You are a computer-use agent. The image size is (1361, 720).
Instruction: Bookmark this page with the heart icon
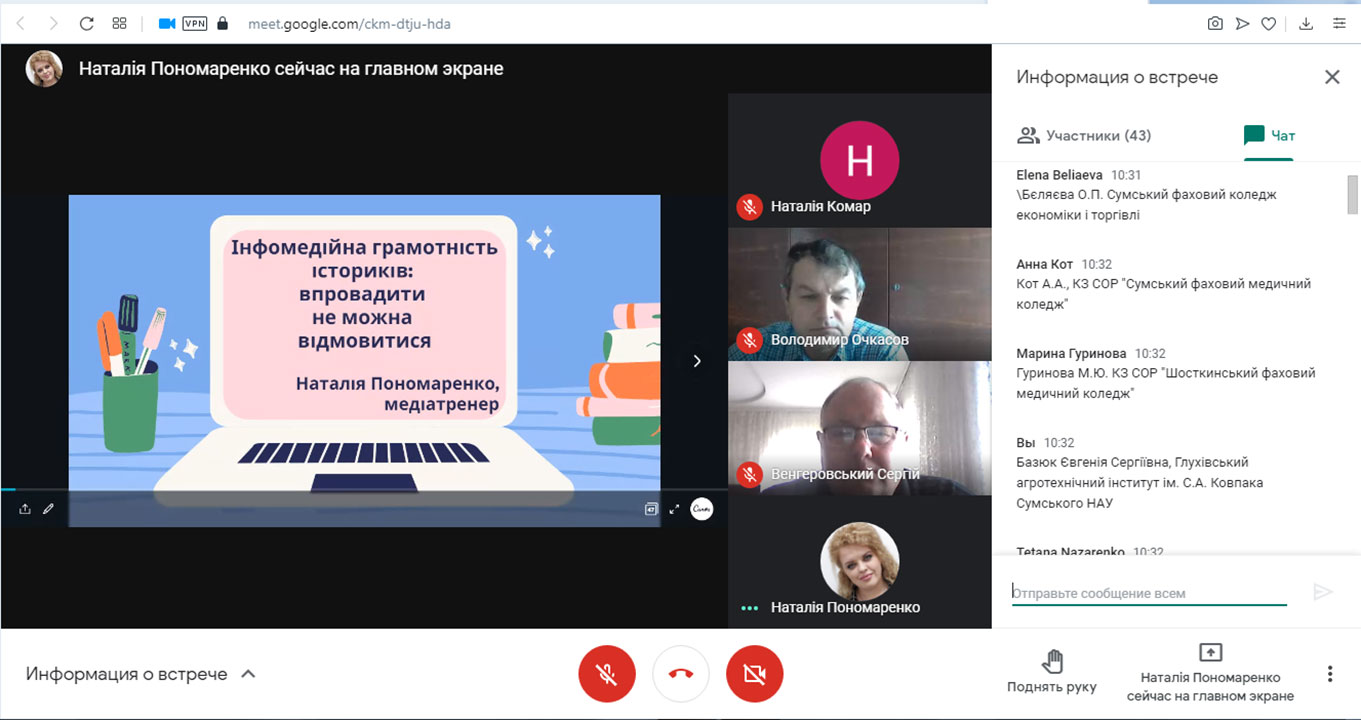[1269, 24]
